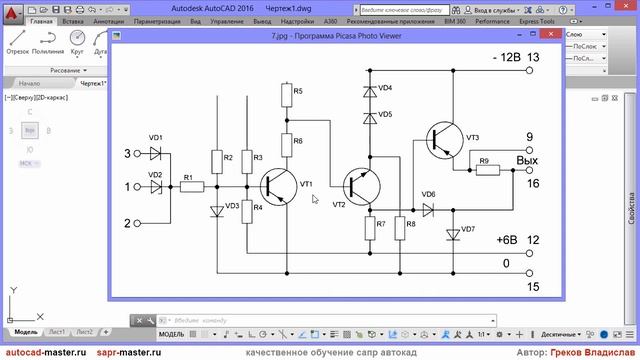640x360 pixels.
Task: Toggle infer constraints in status bar
Action: tap(226, 334)
